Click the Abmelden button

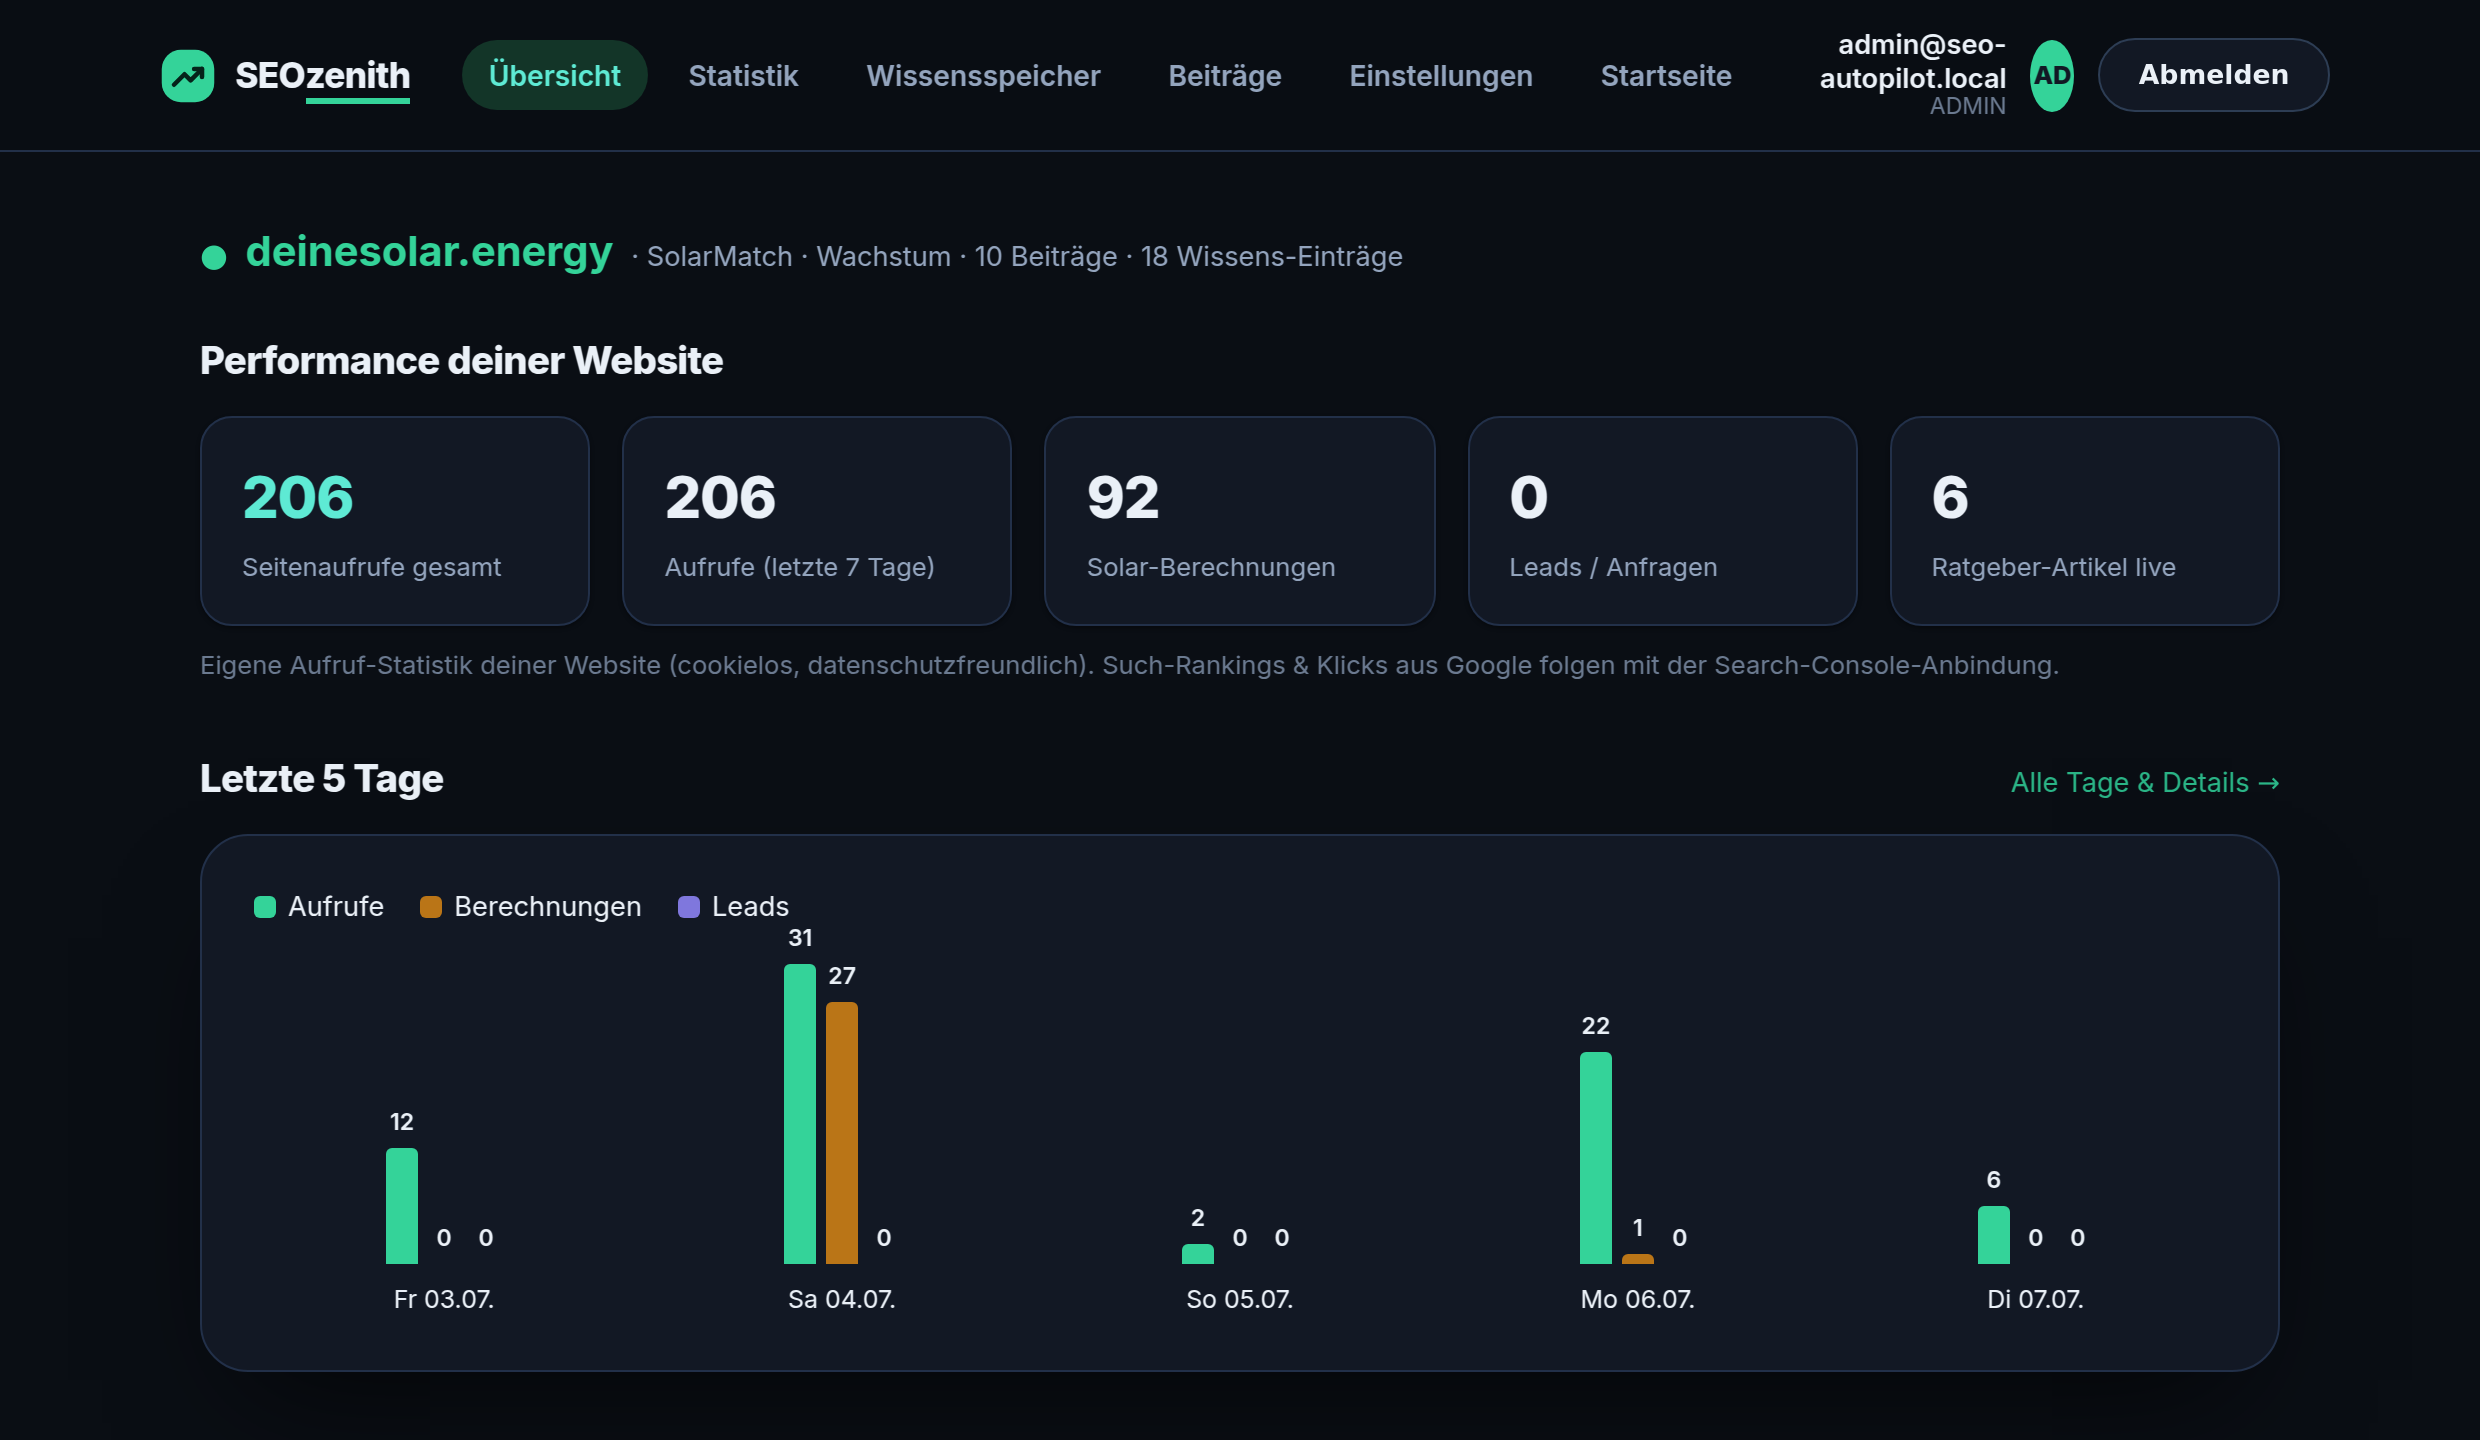pos(2213,75)
